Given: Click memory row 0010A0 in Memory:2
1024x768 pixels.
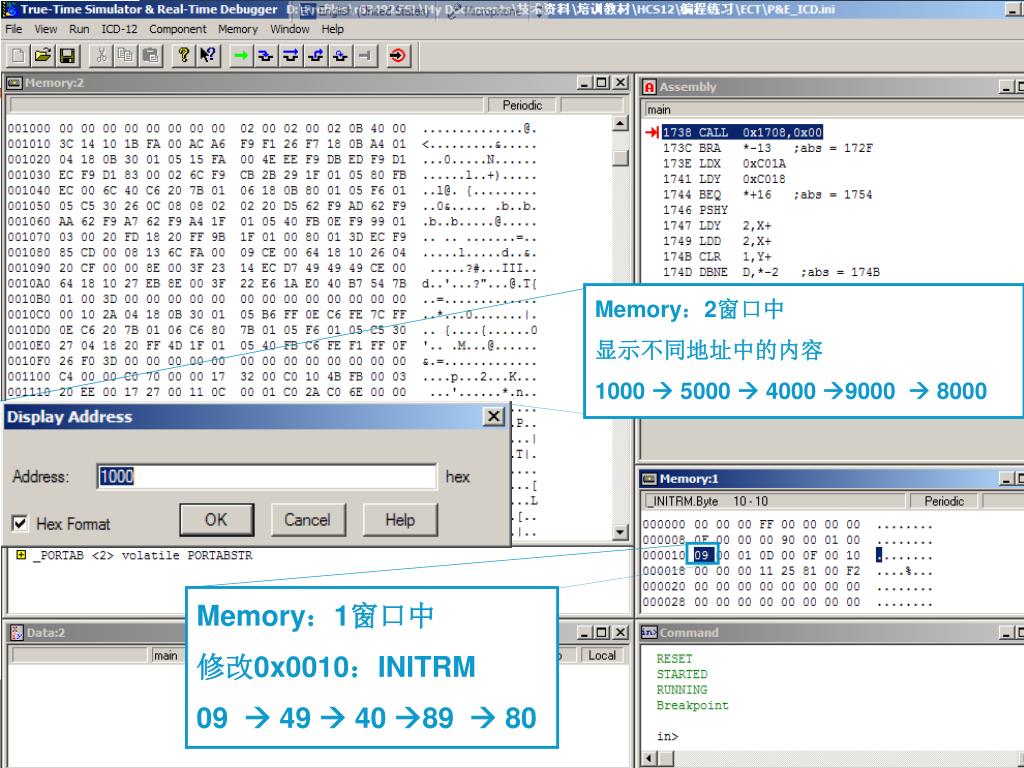Looking at the screenshot, I should [272, 284].
